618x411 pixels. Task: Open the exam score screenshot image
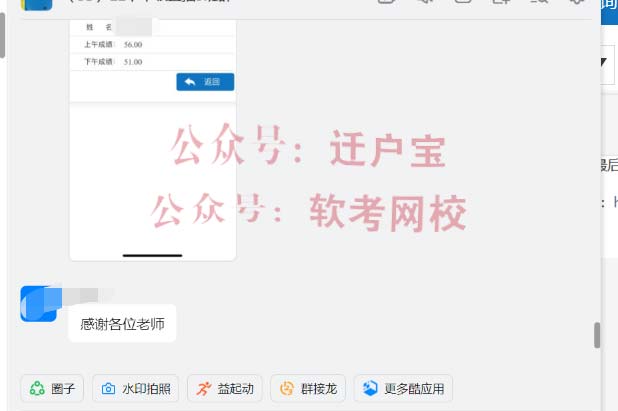[x=153, y=140]
